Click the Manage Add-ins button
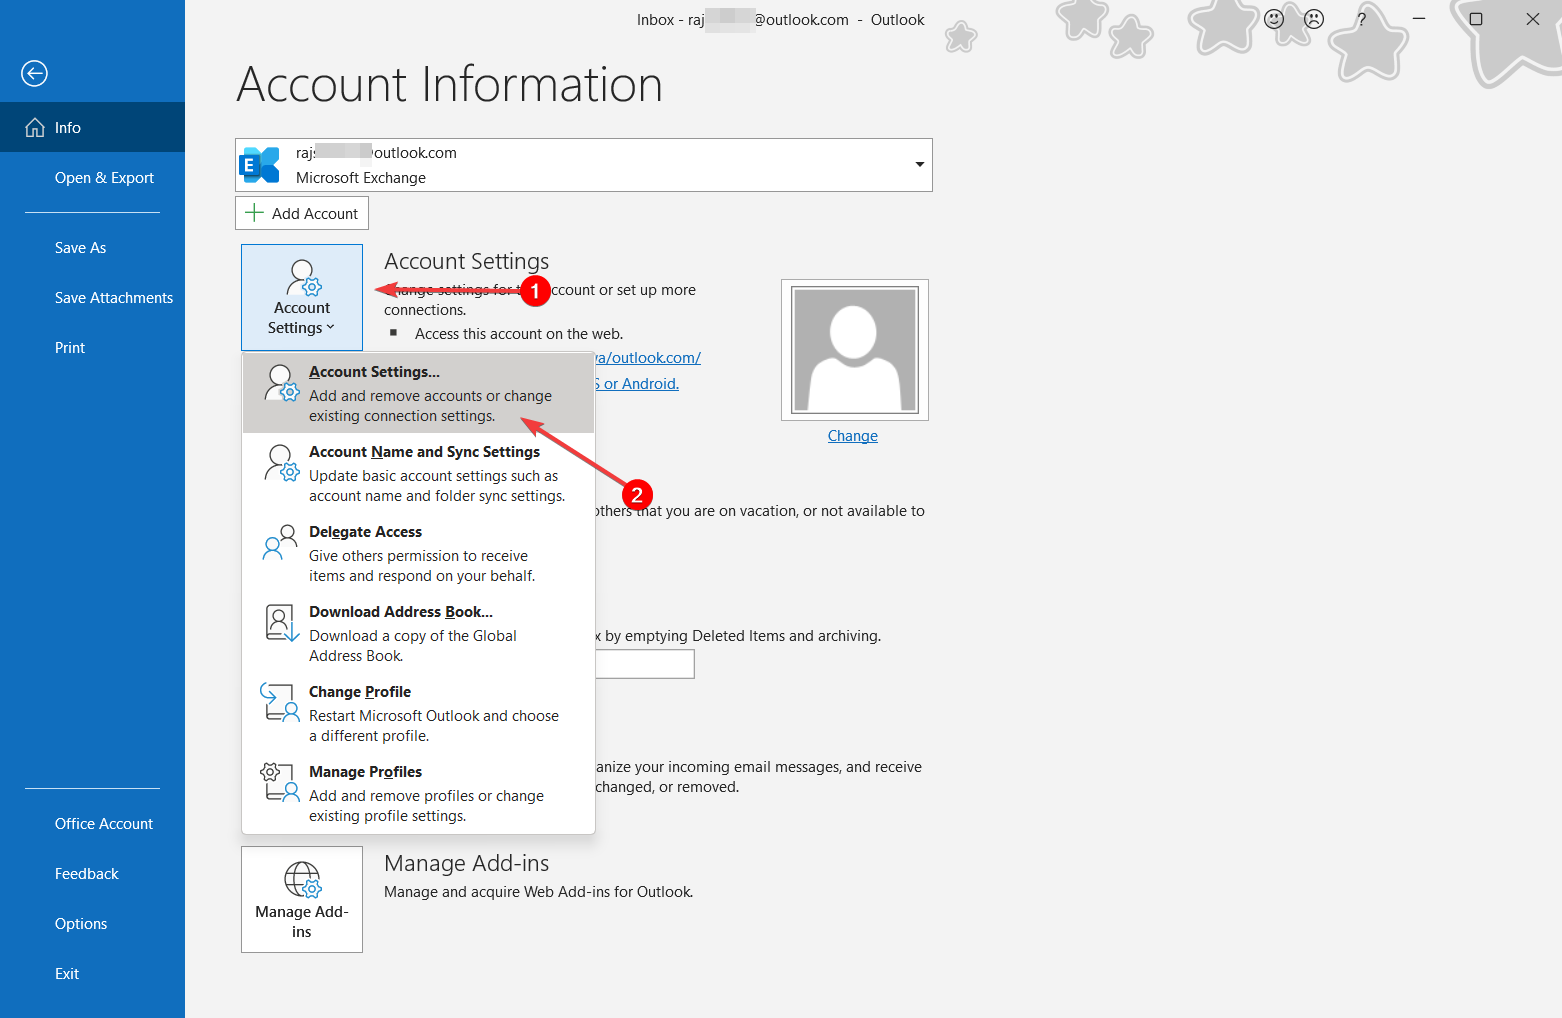This screenshot has height=1018, width=1562. (302, 899)
